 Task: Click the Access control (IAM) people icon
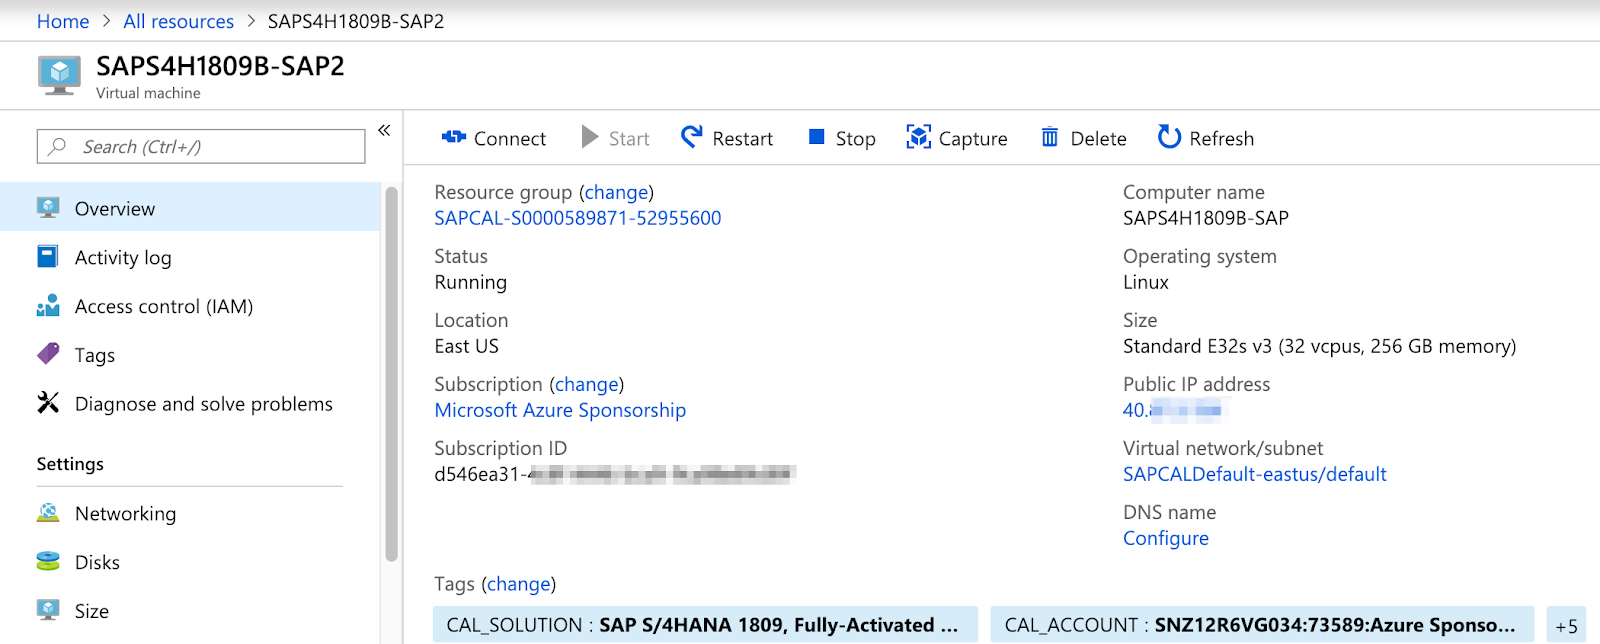[x=48, y=306]
